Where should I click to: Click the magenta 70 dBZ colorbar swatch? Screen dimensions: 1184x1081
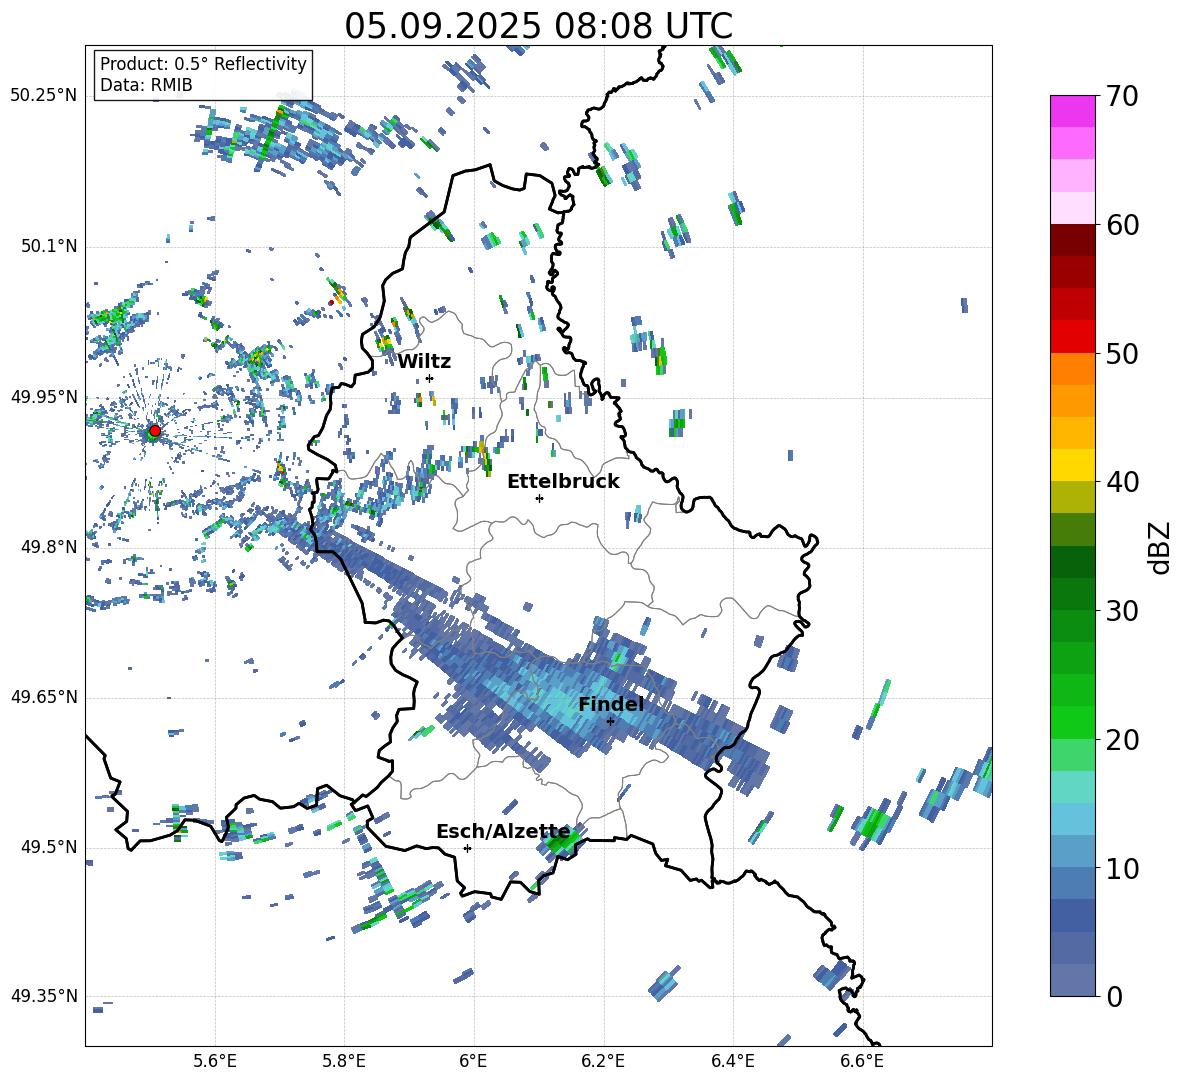pos(1072,111)
